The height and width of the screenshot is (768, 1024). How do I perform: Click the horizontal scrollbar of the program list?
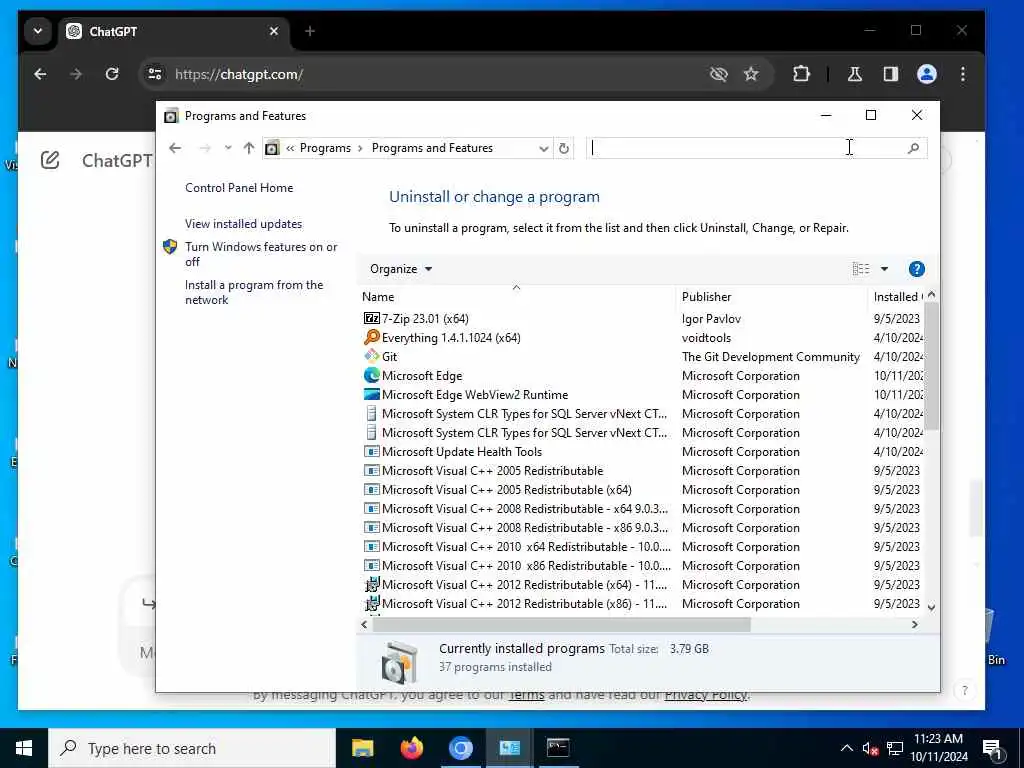click(x=562, y=625)
